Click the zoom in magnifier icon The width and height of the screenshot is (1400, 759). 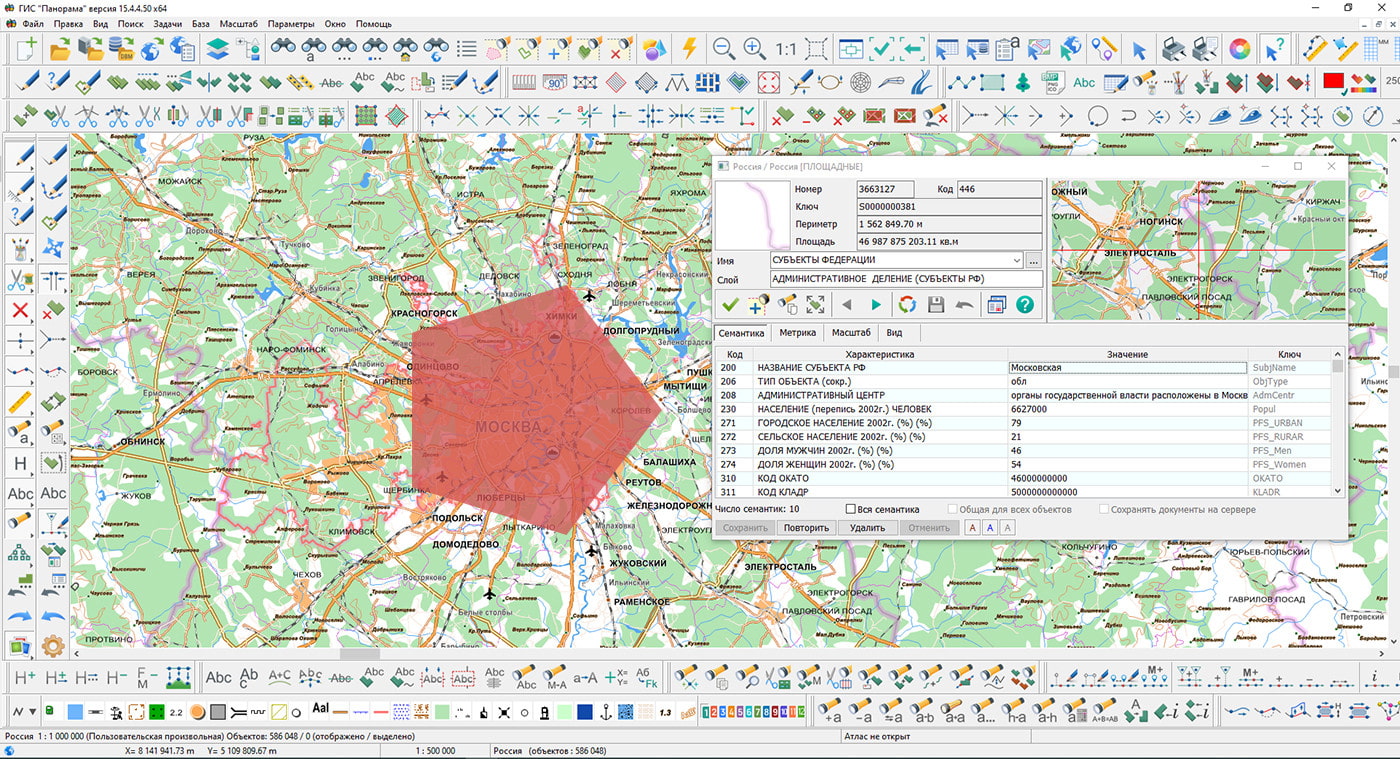click(755, 49)
